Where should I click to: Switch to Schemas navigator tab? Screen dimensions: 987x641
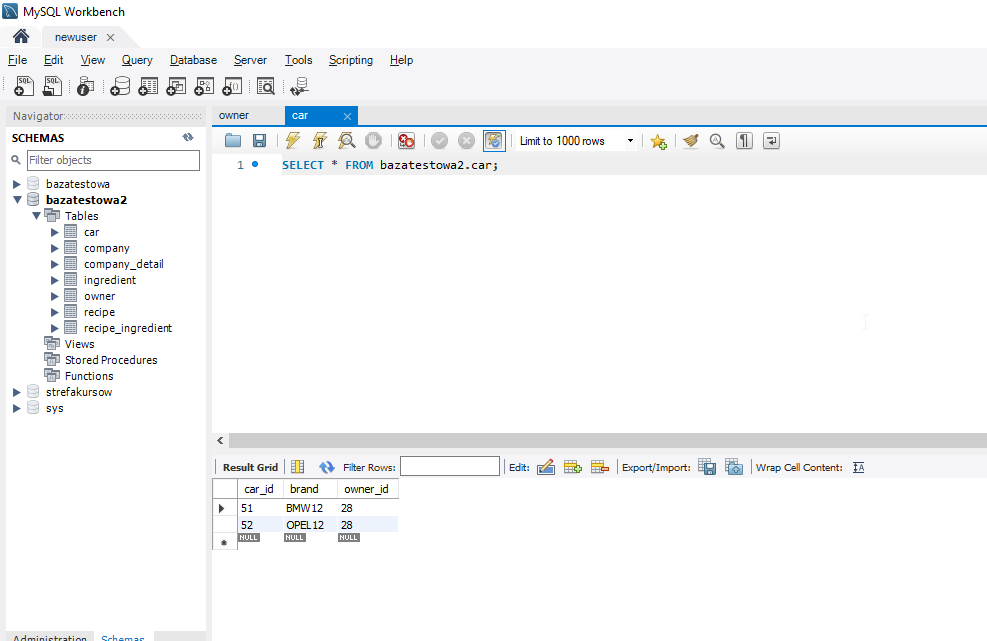[x=123, y=637]
